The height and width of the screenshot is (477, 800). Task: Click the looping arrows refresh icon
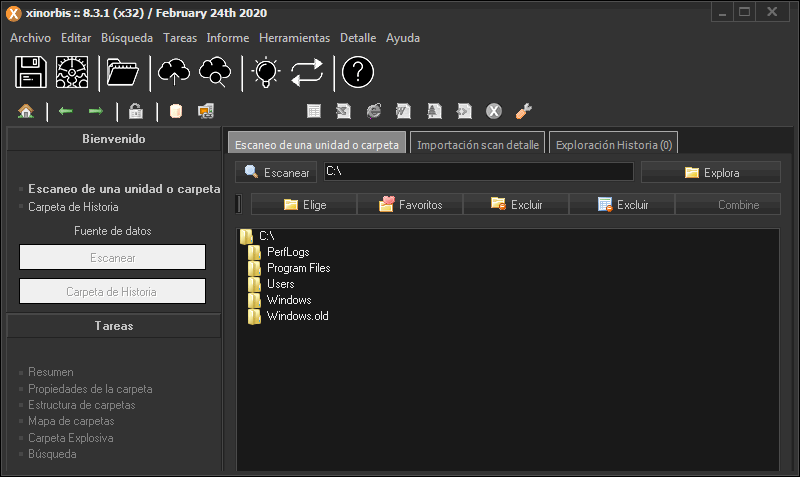[307, 72]
